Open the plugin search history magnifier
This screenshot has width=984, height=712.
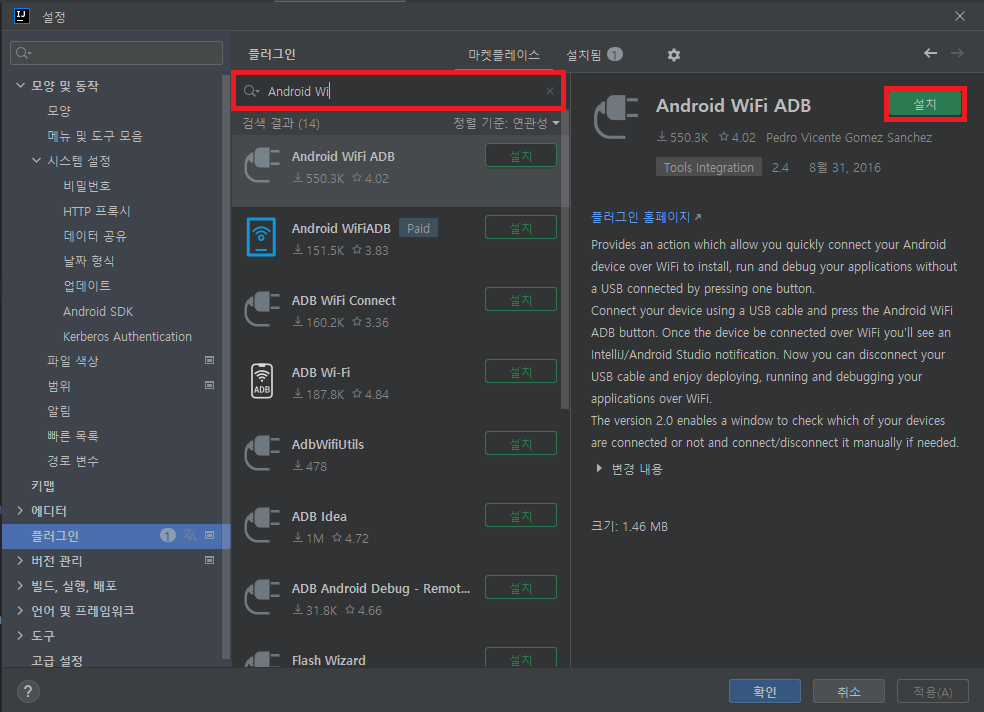251,91
